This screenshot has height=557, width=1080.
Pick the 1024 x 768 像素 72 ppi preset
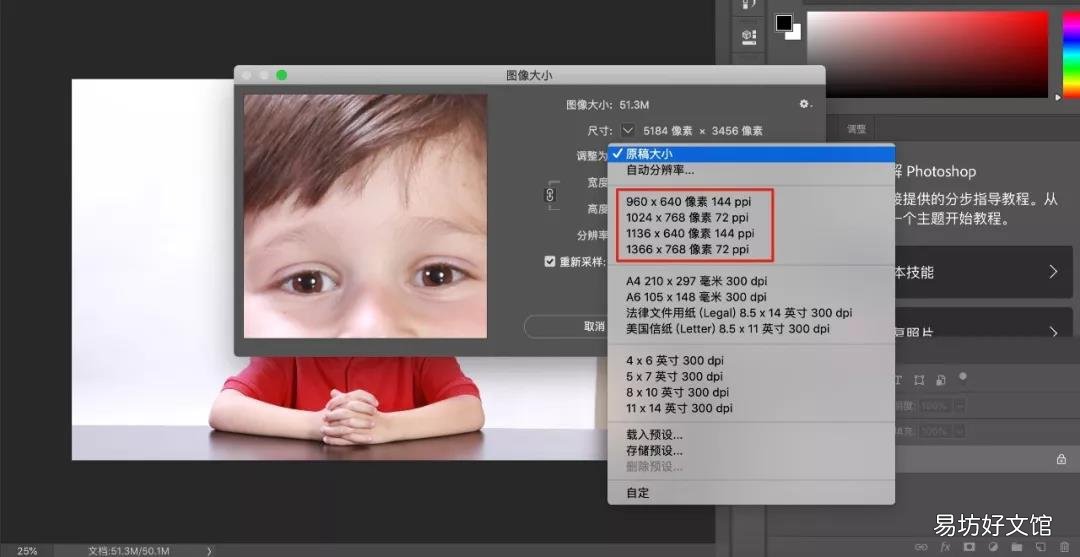click(x=687, y=218)
